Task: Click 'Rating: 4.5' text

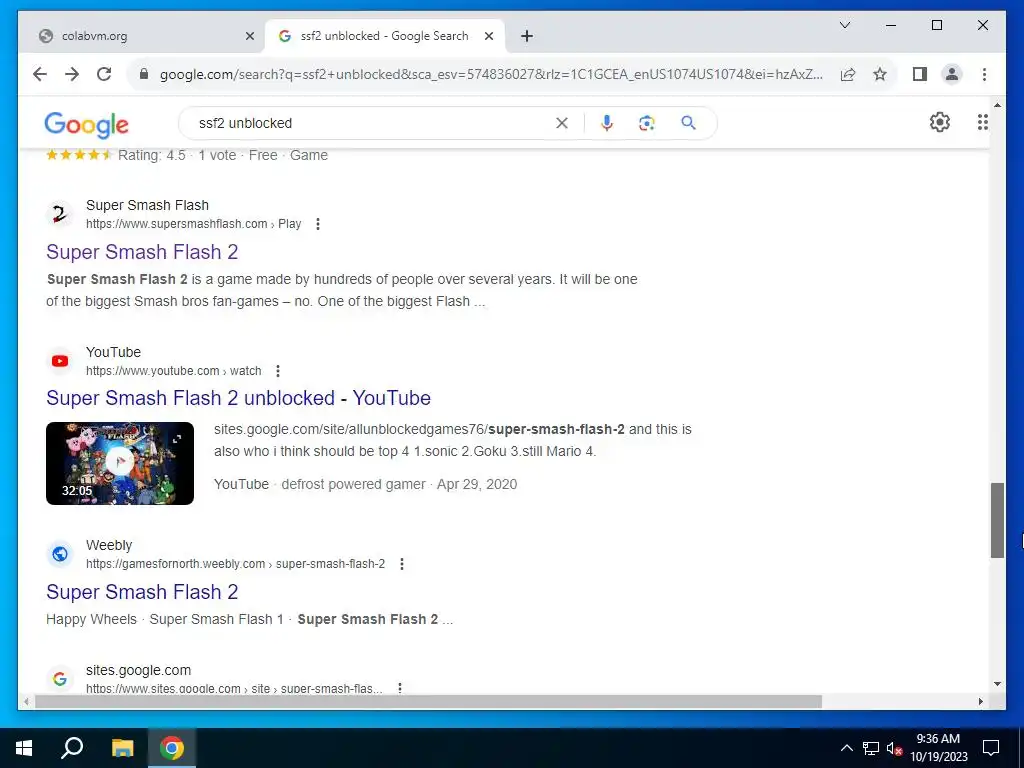Action: [152, 155]
